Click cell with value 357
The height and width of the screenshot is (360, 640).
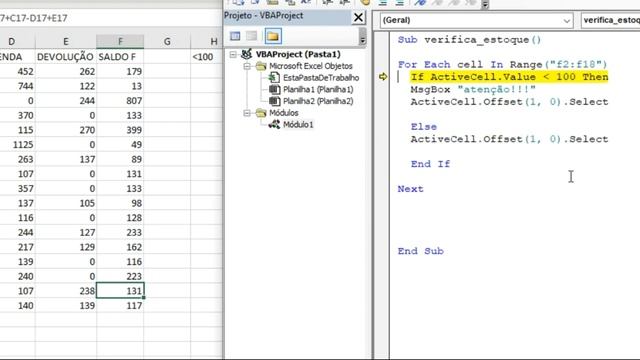(x=17, y=189)
